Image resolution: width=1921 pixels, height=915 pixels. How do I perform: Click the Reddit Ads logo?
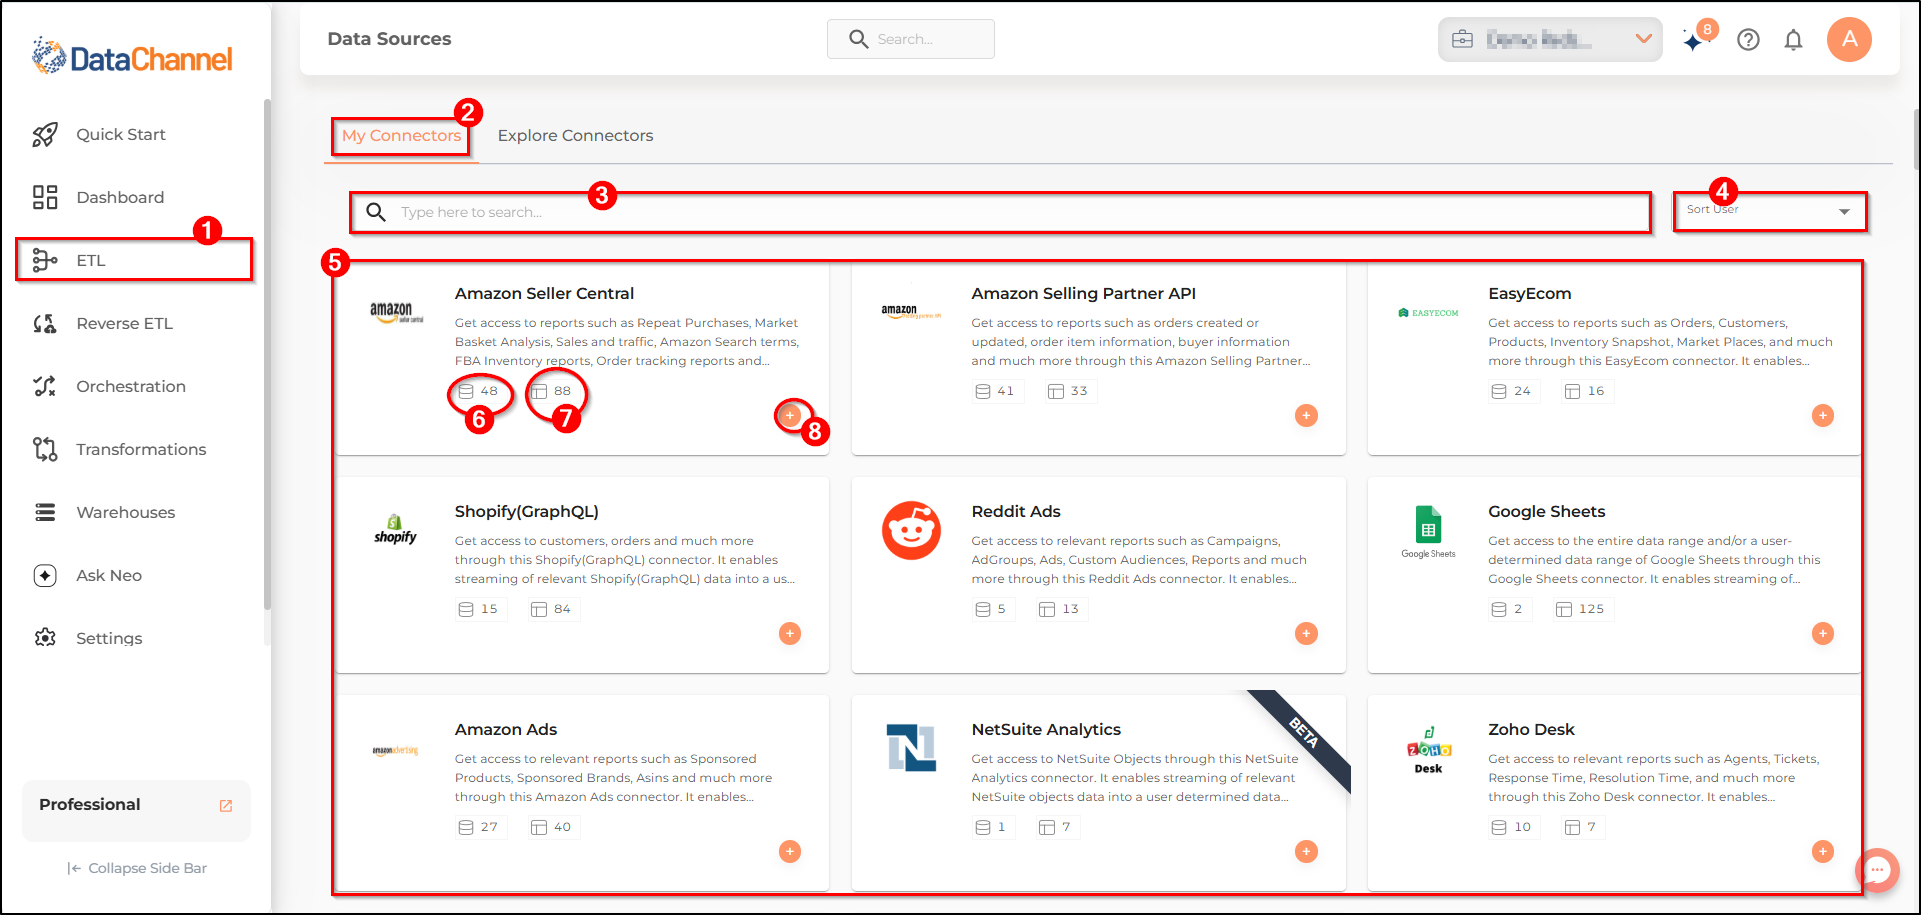[x=911, y=530]
